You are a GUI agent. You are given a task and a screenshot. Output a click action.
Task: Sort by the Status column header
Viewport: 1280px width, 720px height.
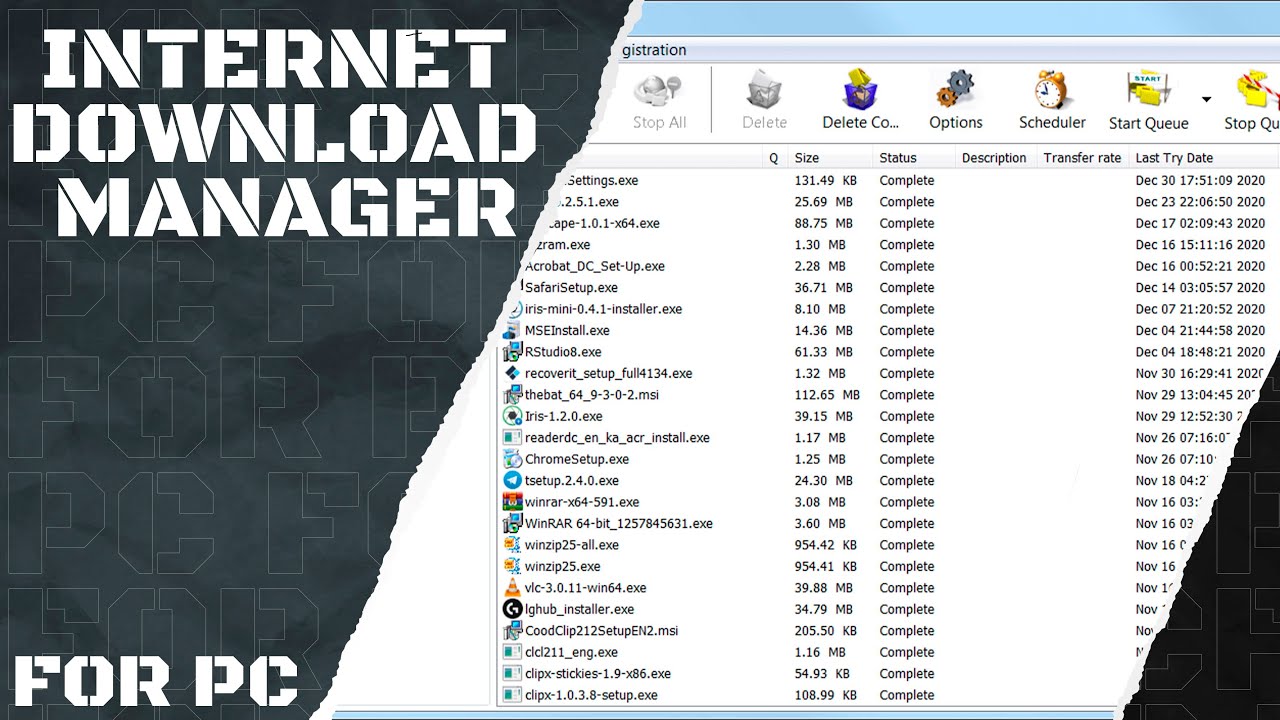[x=913, y=158]
